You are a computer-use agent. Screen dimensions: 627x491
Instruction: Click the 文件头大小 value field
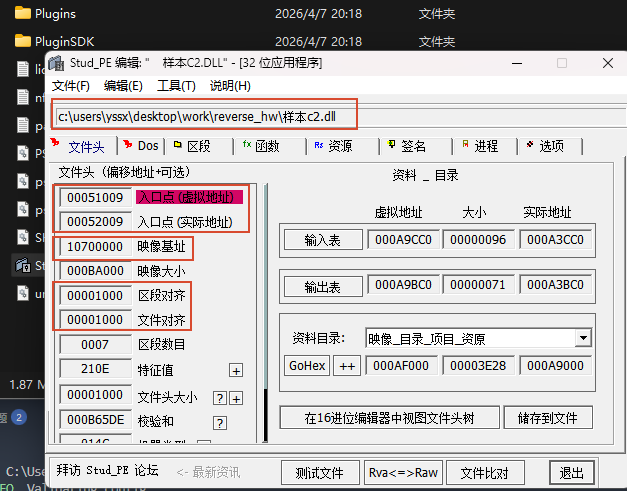95,395
